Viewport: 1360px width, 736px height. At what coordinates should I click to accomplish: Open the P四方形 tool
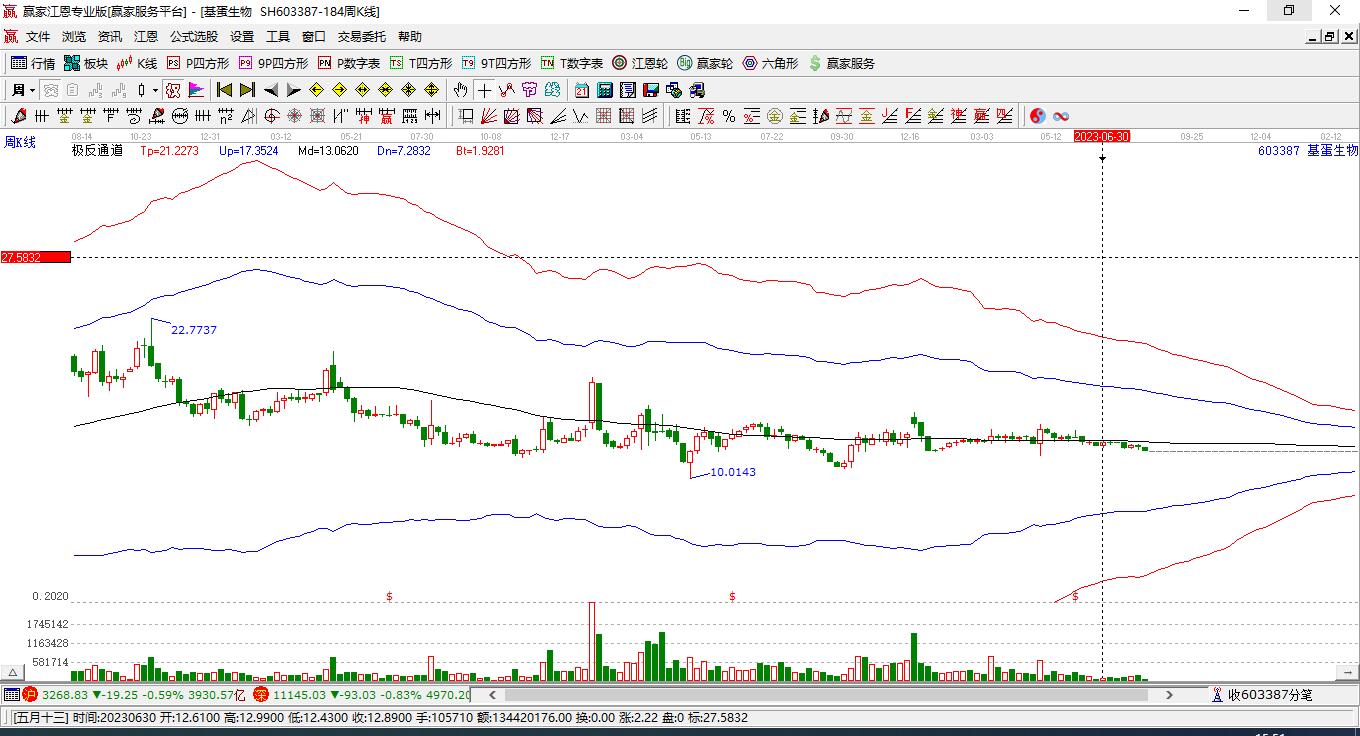(x=197, y=63)
